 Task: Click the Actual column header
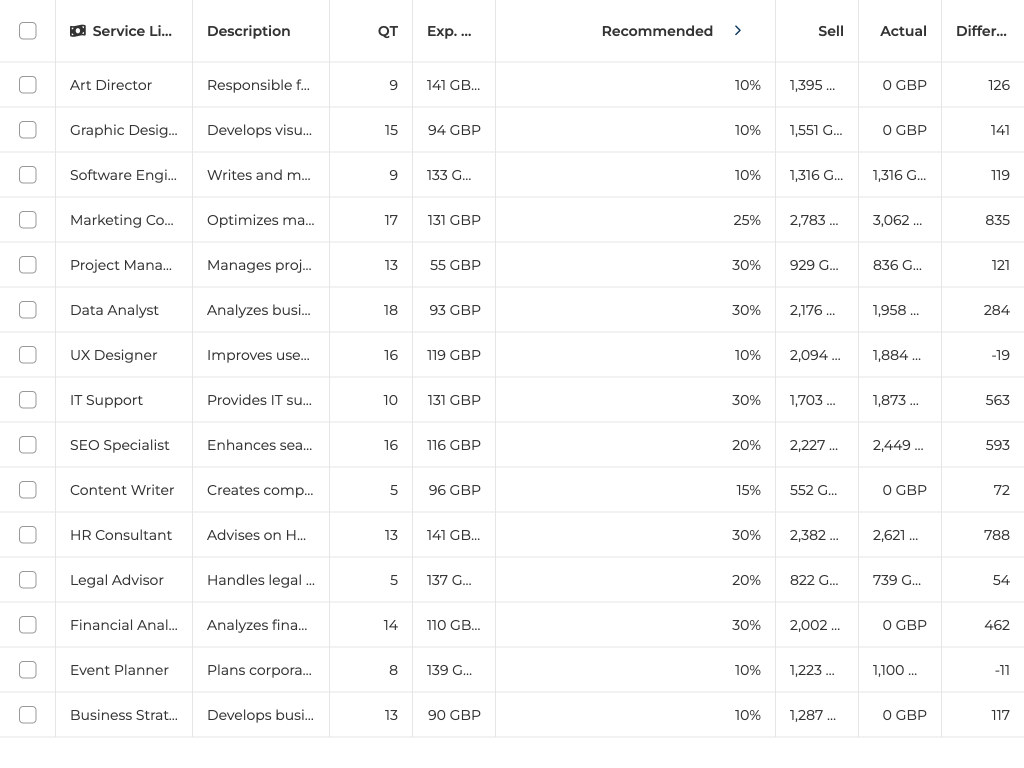pos(903,31)
